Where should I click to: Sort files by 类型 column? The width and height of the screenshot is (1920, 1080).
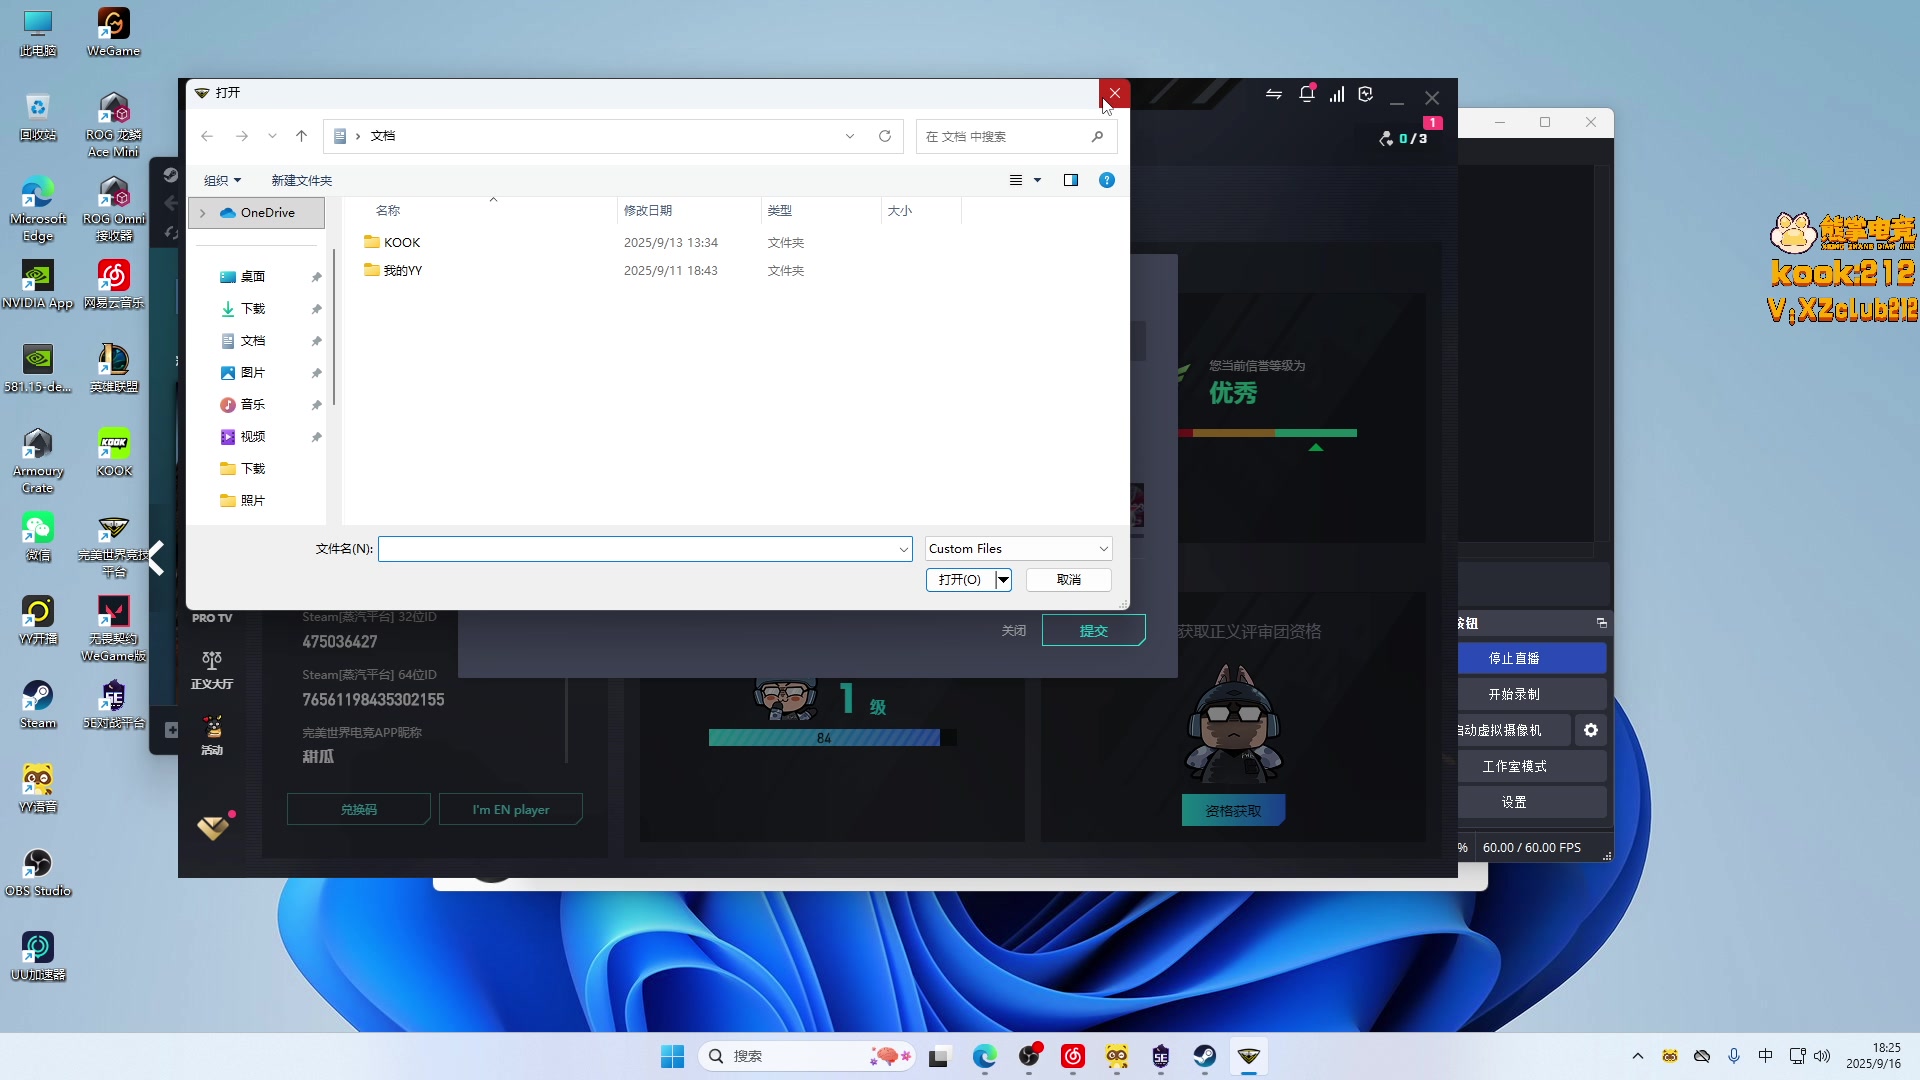coord(780,211)
